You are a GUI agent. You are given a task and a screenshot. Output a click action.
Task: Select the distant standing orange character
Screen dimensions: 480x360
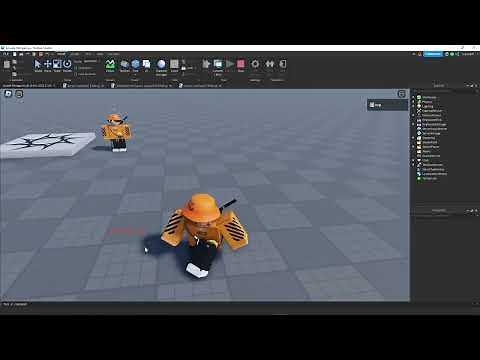tap(116, 132)
